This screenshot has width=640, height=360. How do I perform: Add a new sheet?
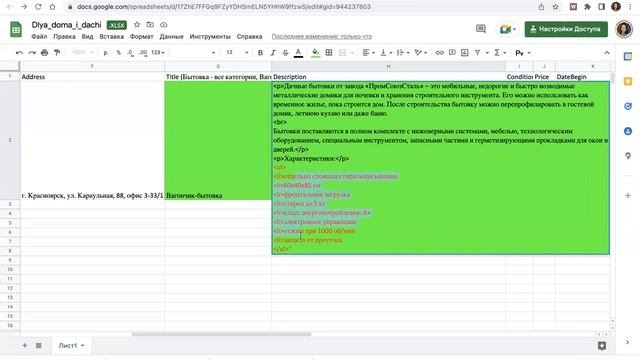coord(24,345)
